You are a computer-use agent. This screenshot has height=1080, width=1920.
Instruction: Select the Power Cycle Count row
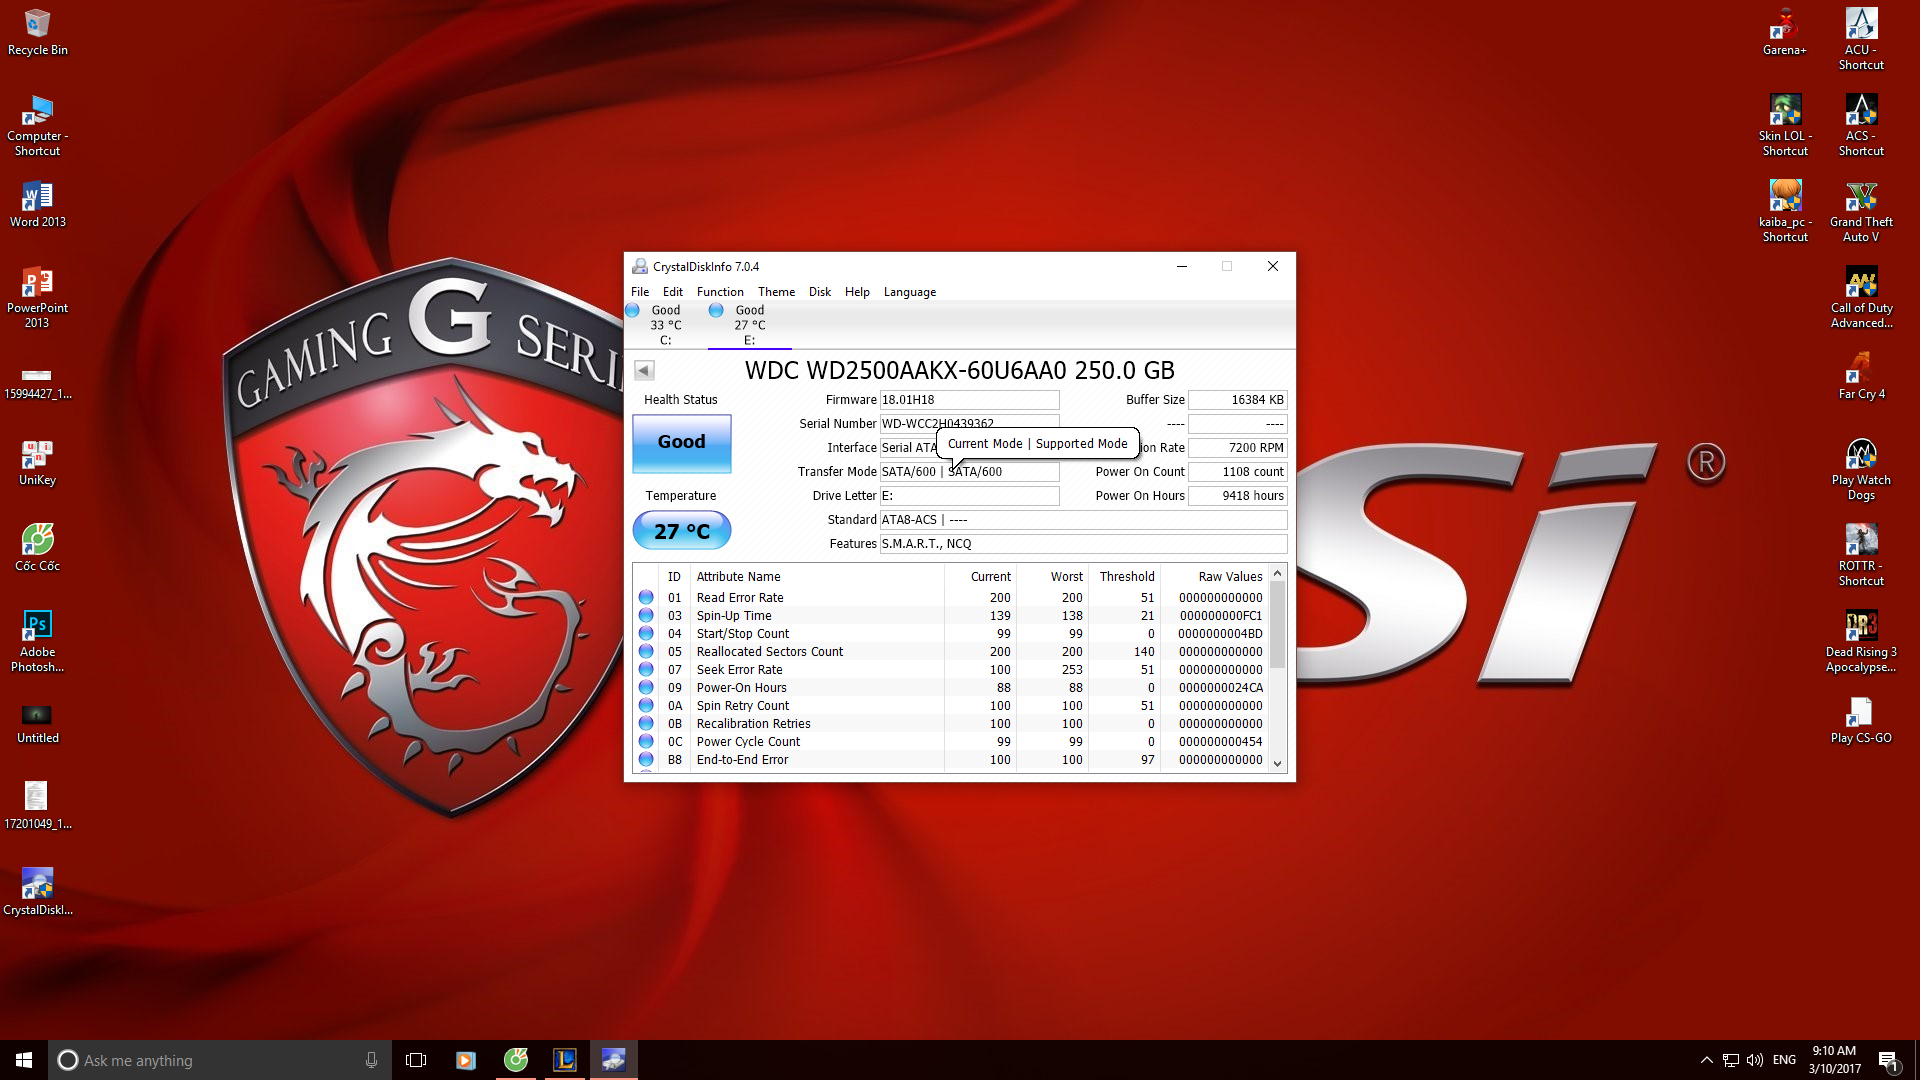click(x=950, y=742)
